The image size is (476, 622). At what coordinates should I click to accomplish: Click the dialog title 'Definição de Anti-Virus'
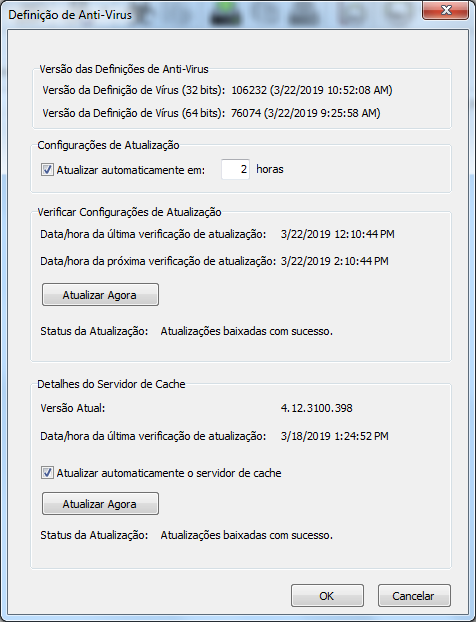point(70,15)
